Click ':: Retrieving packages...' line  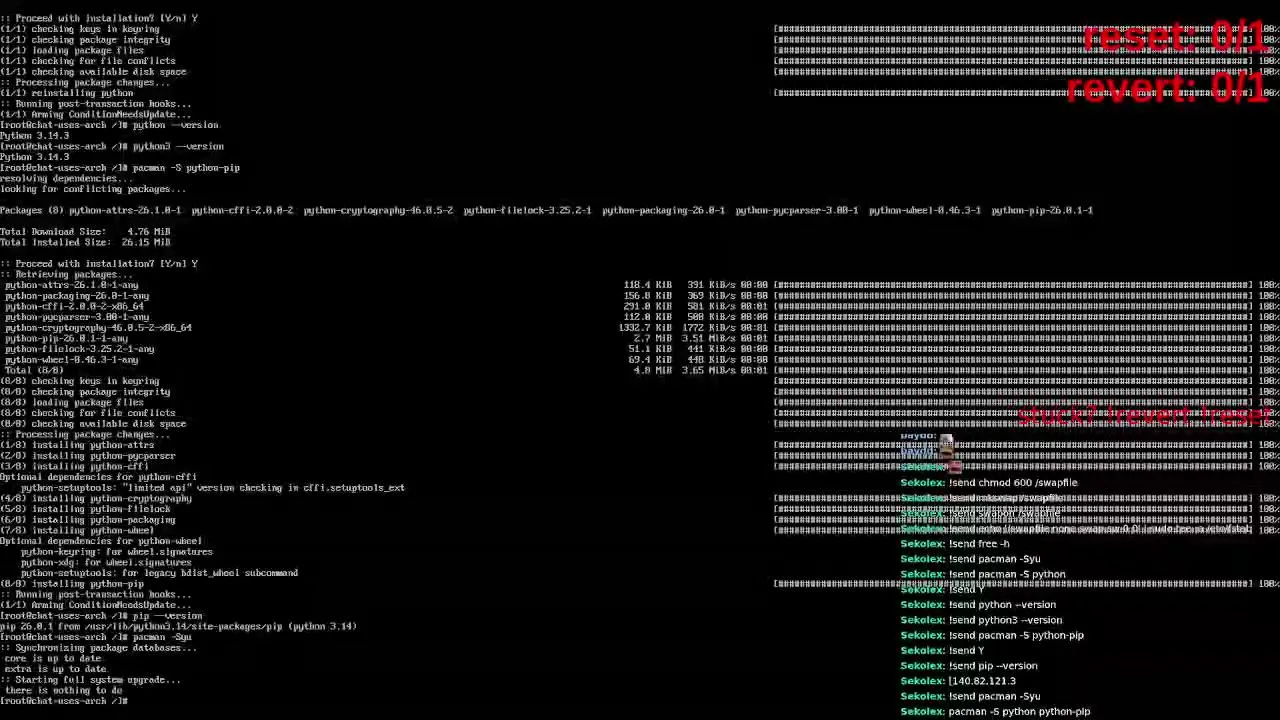point(66,274)
